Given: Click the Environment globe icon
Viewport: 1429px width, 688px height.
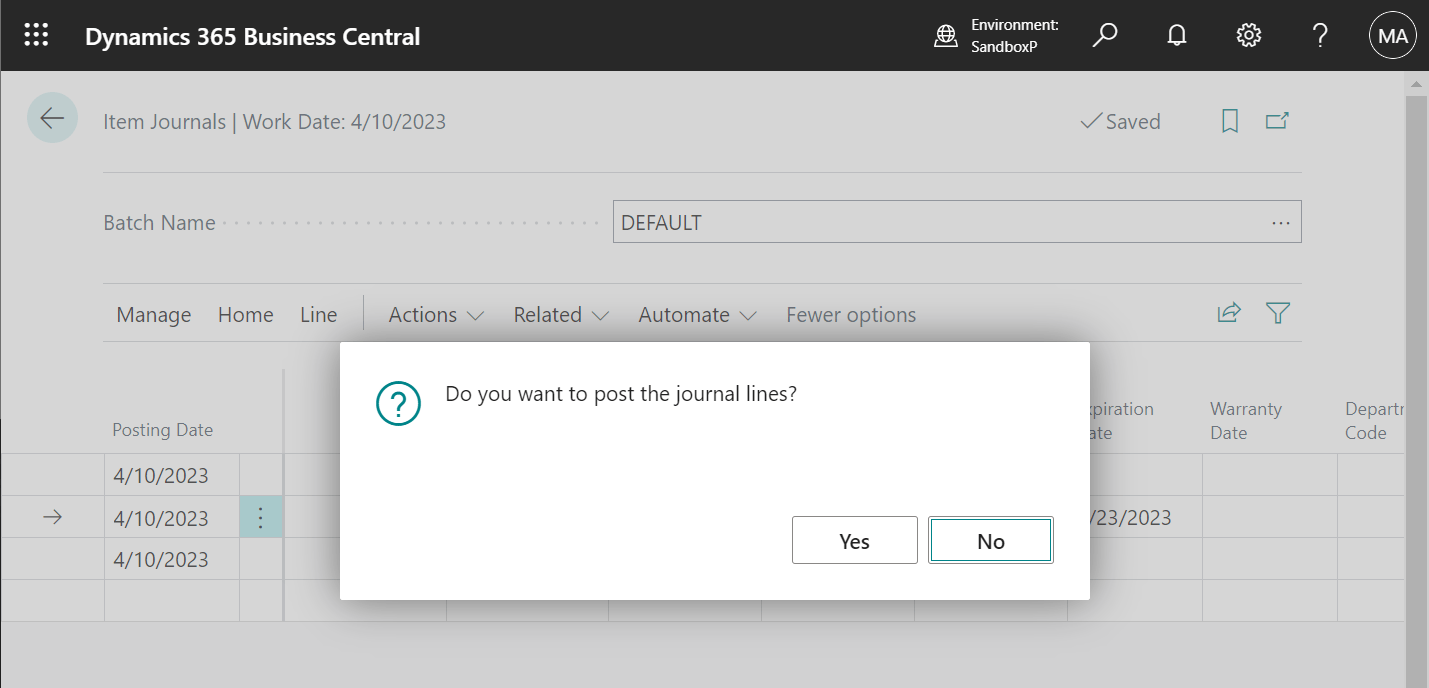Looking at the screenshot, I should (946, 34).
